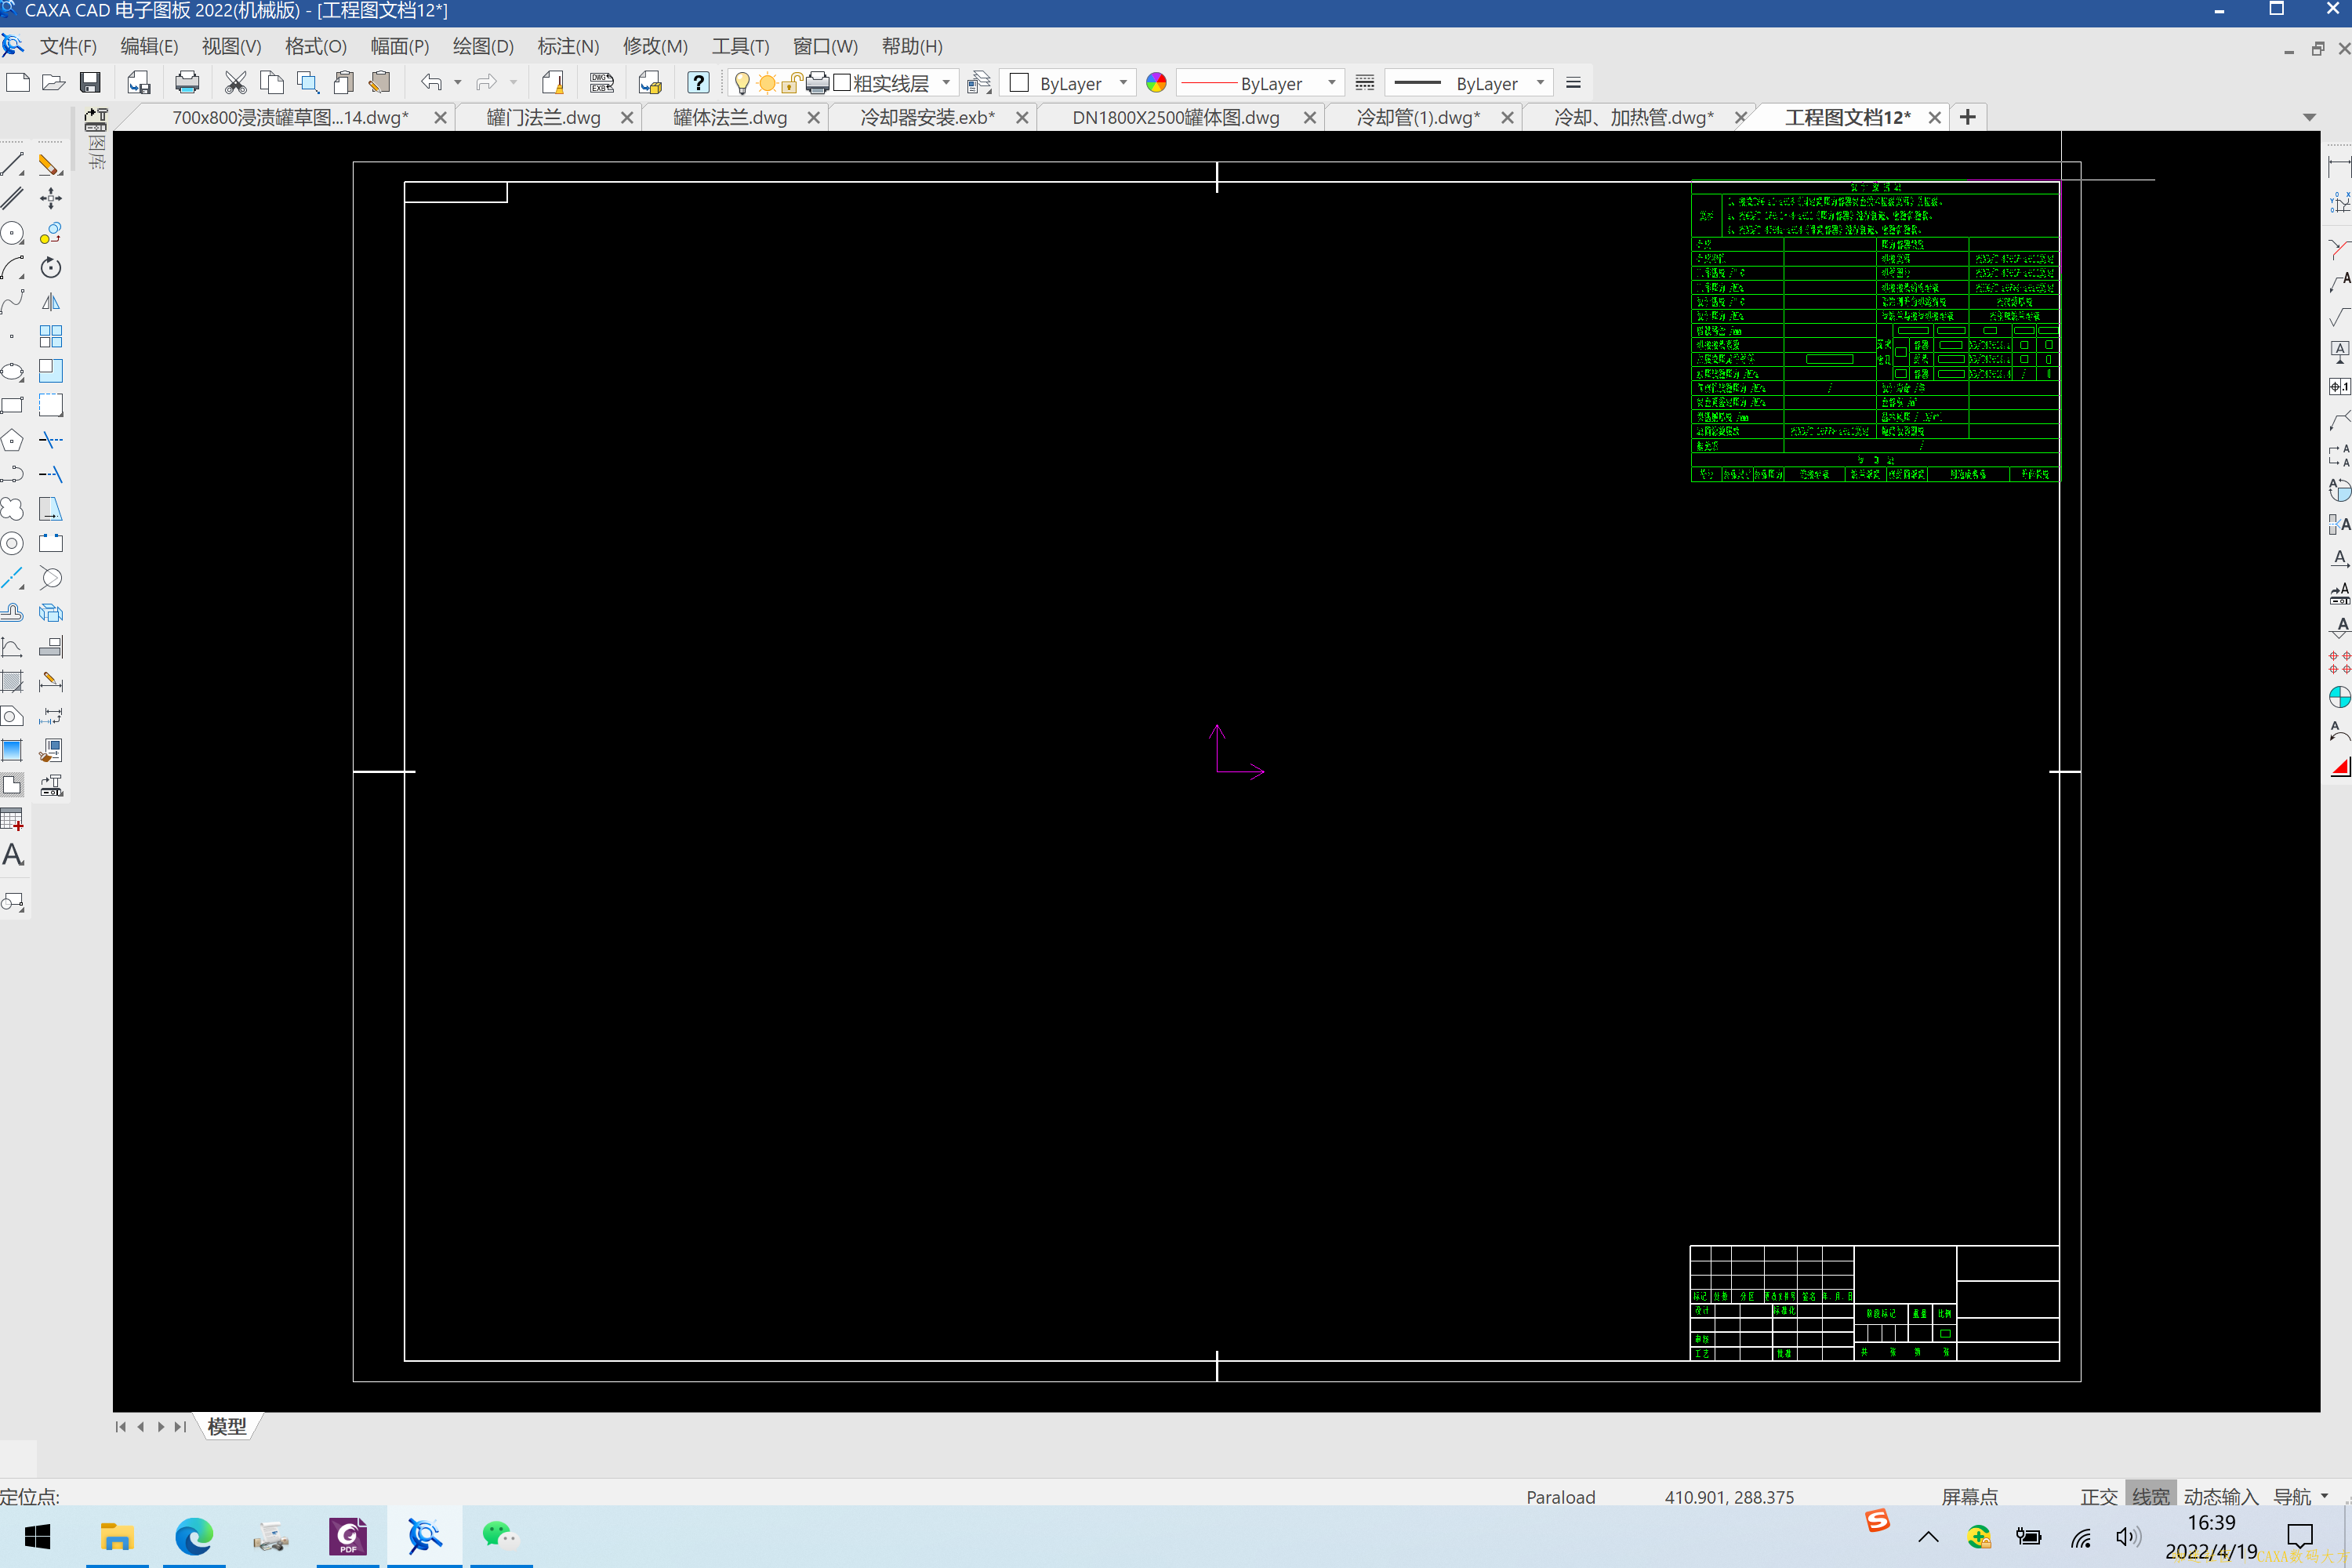Image resolution: width=2352 pixels, height=1568 pixels.
Task: Select the Mirror tool icon
Action: tap(50, 302)
